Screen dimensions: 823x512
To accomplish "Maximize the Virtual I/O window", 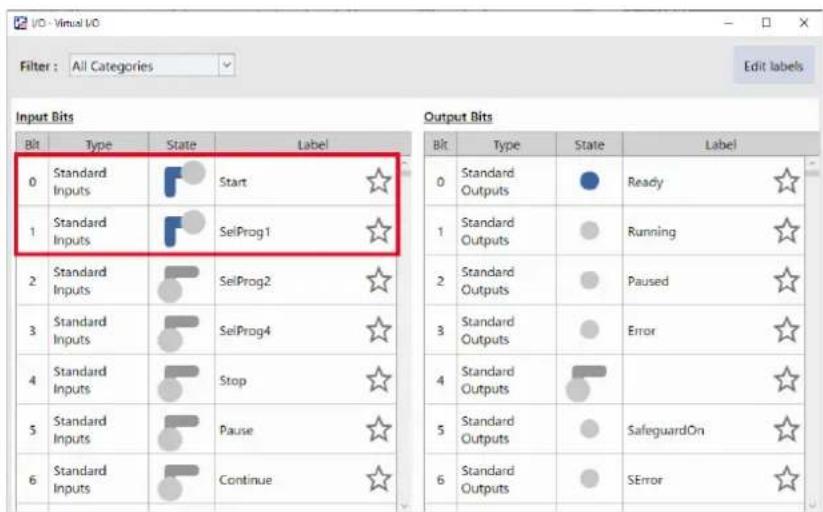I will (x=766, y=23).
